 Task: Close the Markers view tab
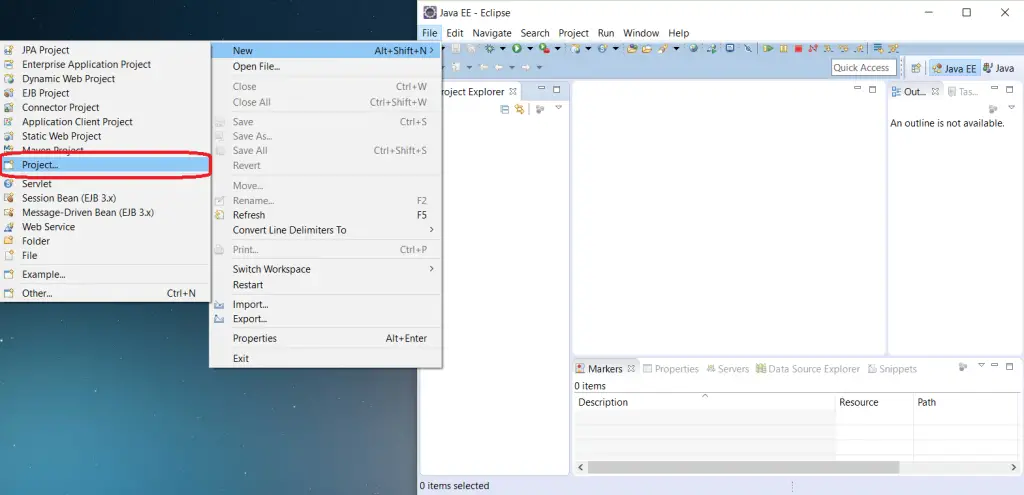point(631,368)
